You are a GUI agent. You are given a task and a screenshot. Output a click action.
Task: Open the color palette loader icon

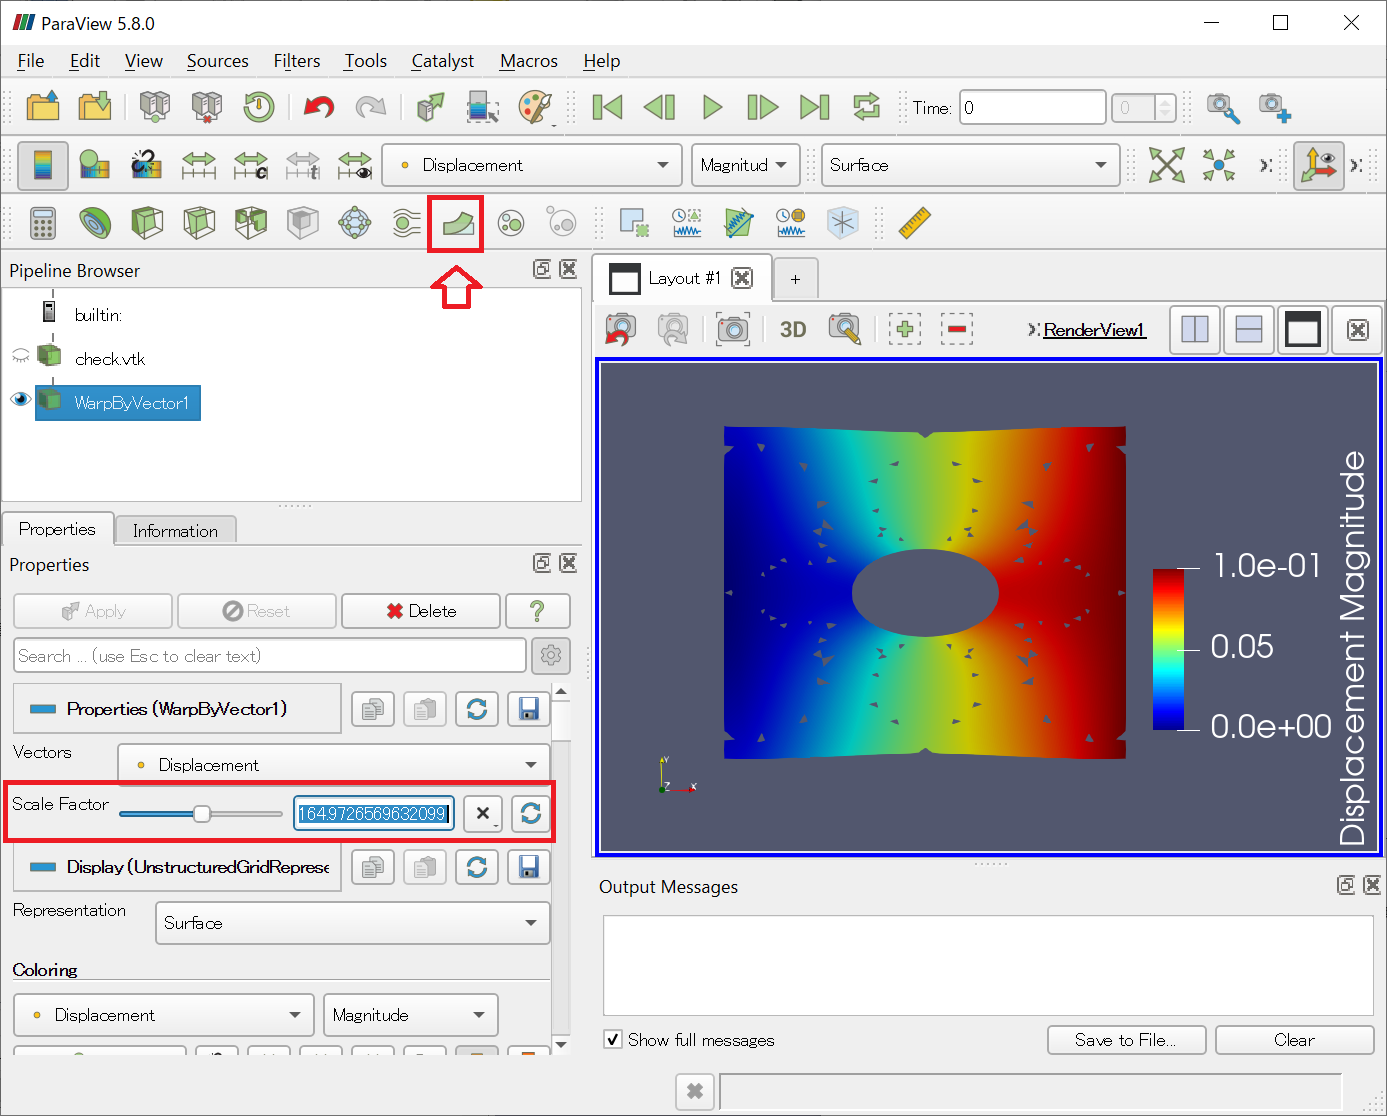(535, 107)
